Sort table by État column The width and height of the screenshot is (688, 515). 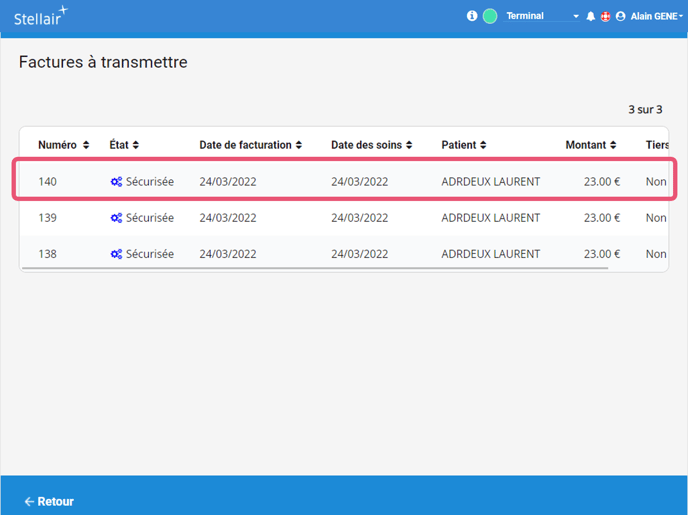click(x=124, y=145)
